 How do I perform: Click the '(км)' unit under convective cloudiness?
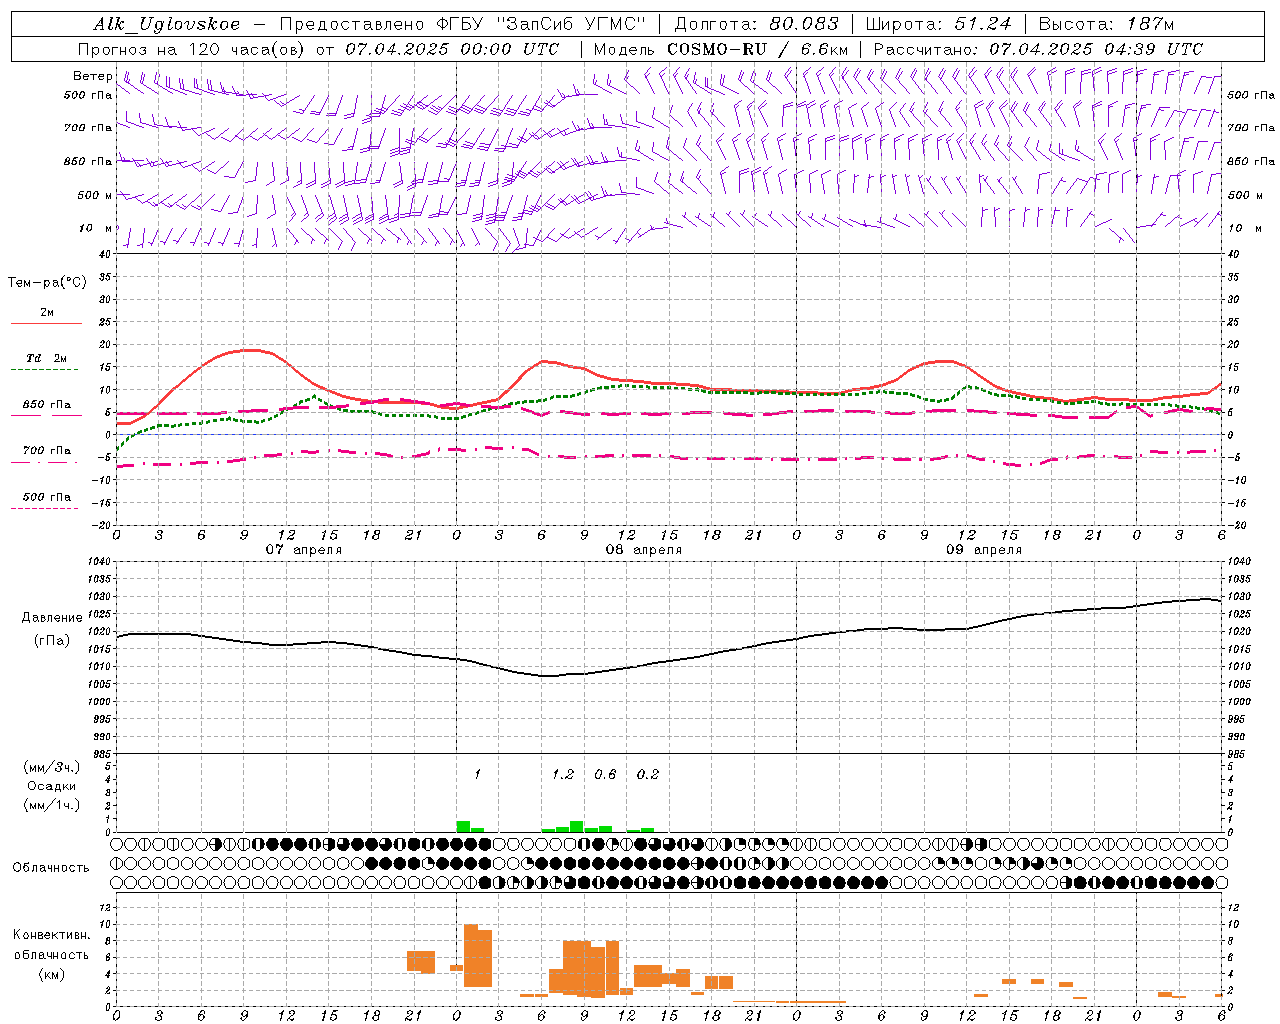pos(52,974)
